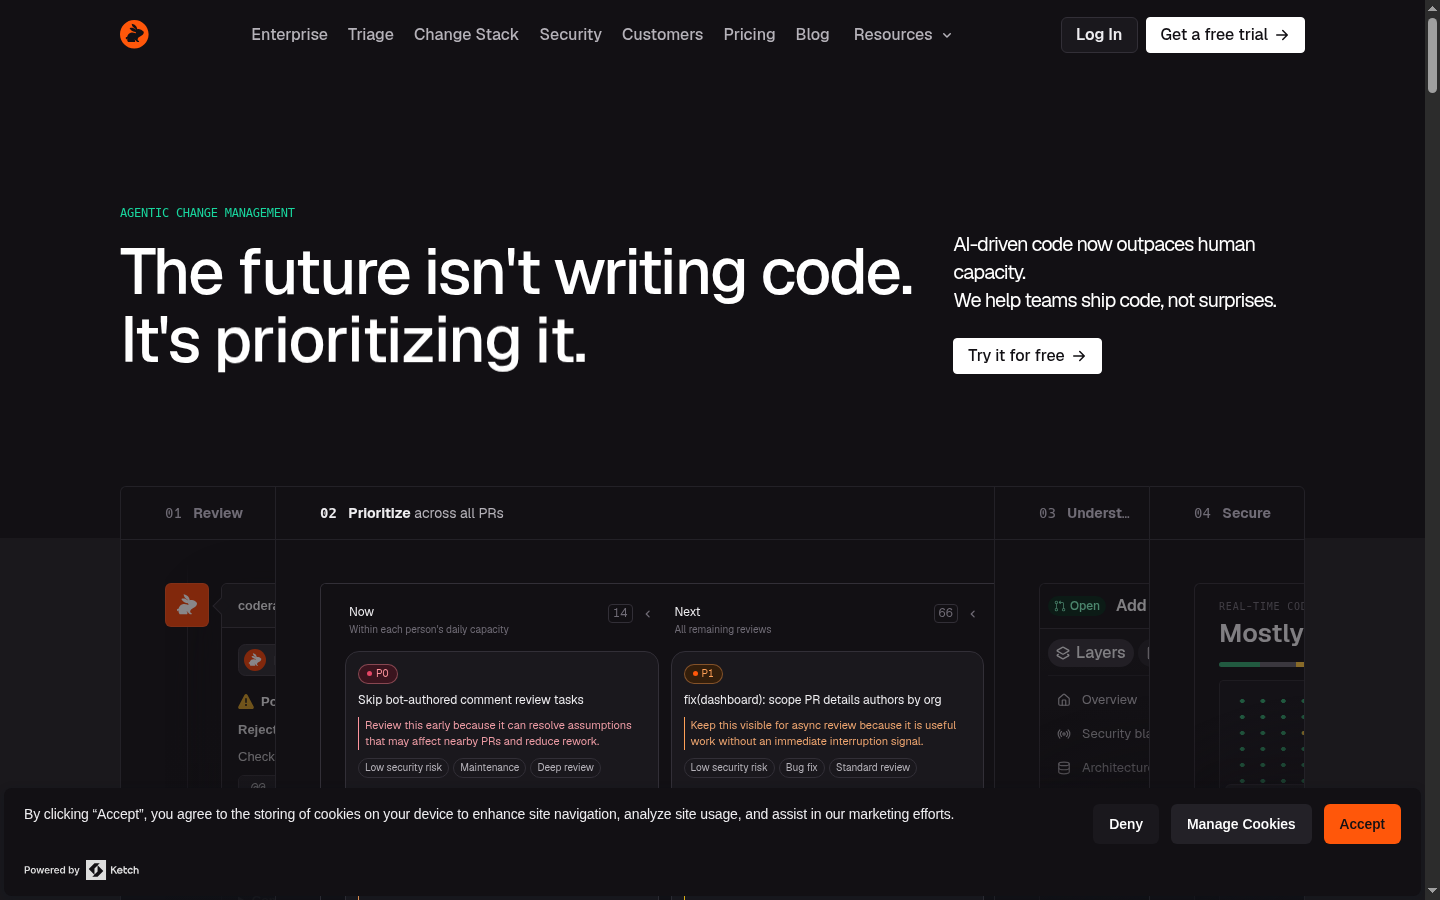Click the P1 priority badge
This screenshot has width=1440, height=900.
(x=703, y=674)
